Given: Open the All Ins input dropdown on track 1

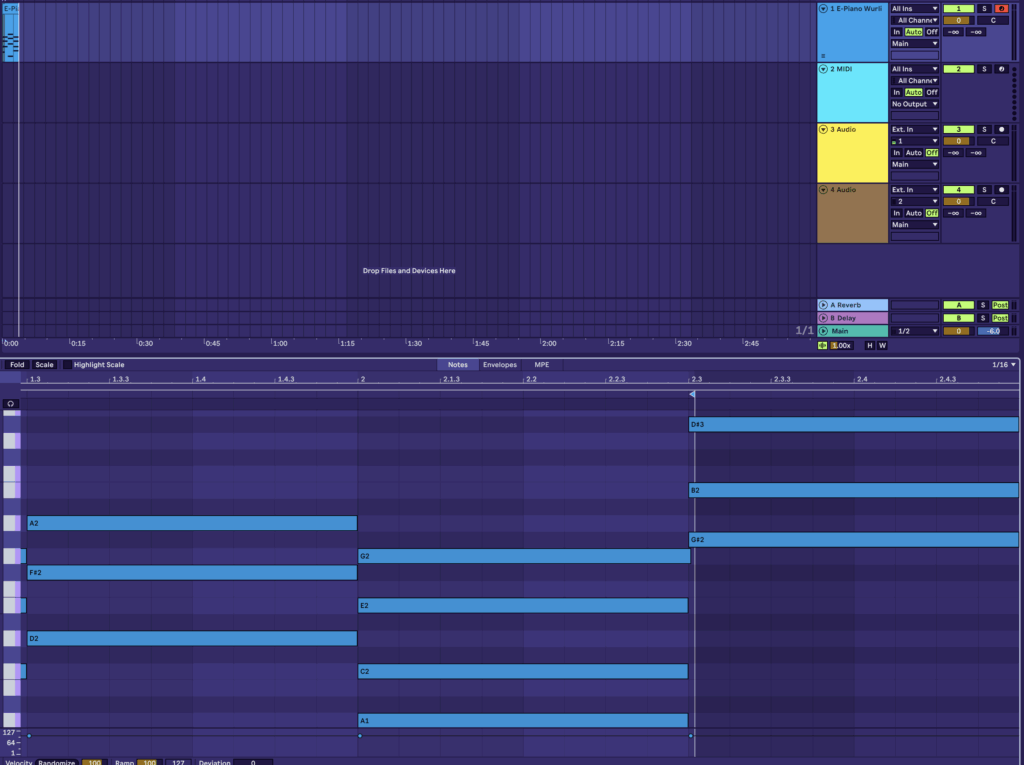Looking at the screenshot, I should [915, 9].
